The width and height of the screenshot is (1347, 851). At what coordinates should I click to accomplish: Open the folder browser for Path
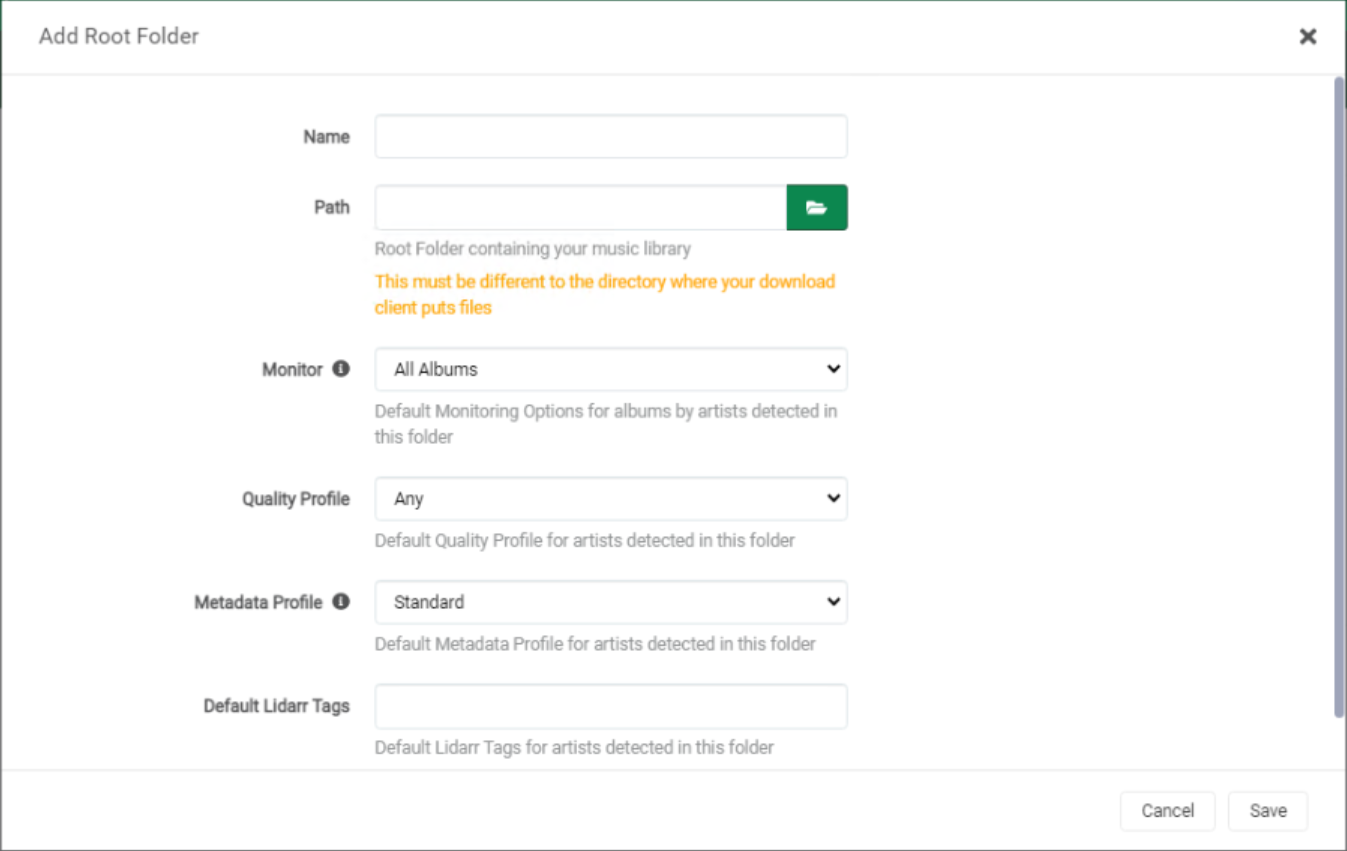[x=817, y=207]
